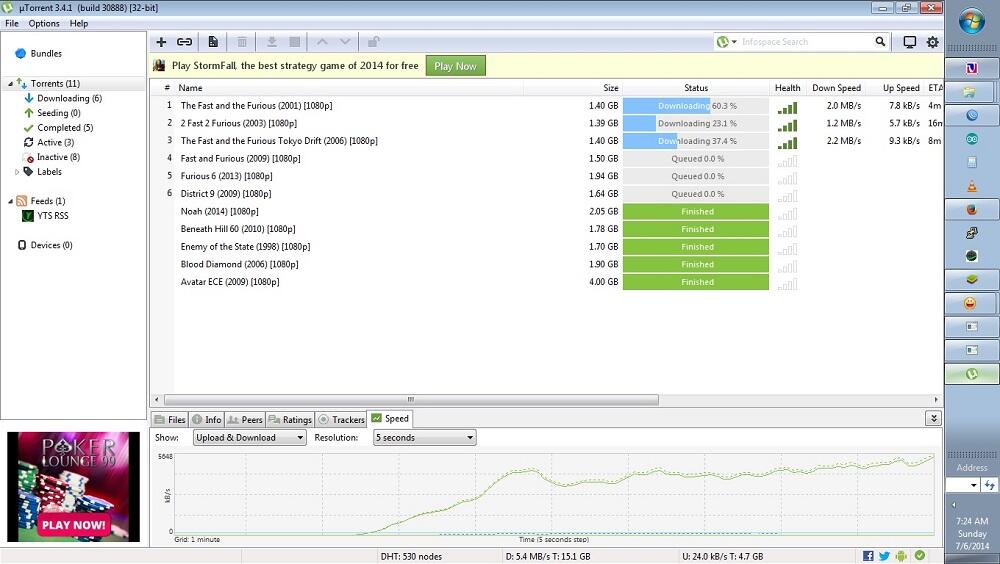Click the Start Torrent download icon
1000x564 pixels.
(x=272, y=42)
